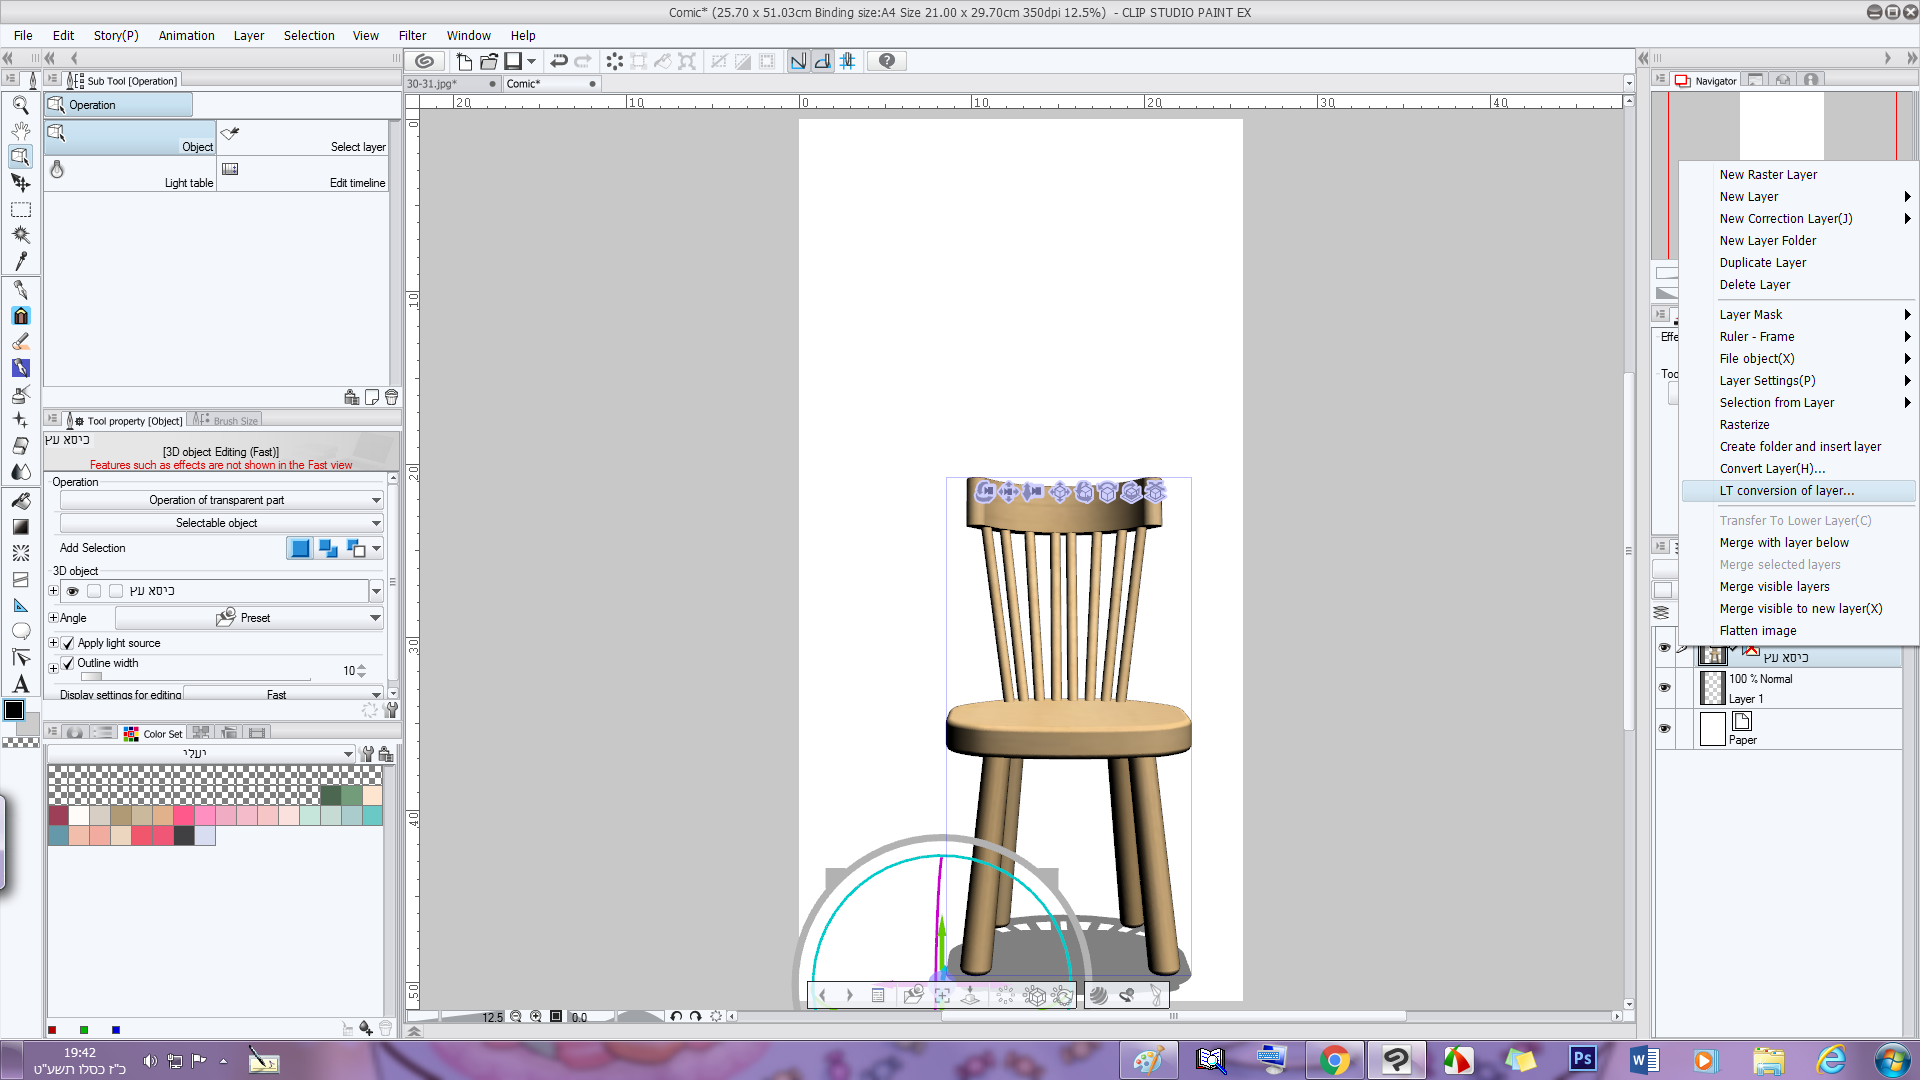Click the Undo toolbar icon
Image resolution: width=1920 pixels, height=1080 pixels.
click(559, 61)
